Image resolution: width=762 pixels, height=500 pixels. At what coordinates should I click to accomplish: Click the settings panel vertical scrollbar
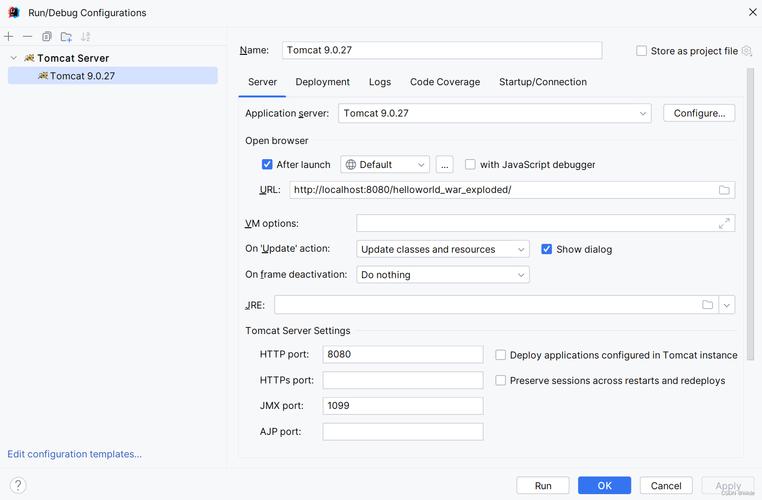tap(750, 214)
